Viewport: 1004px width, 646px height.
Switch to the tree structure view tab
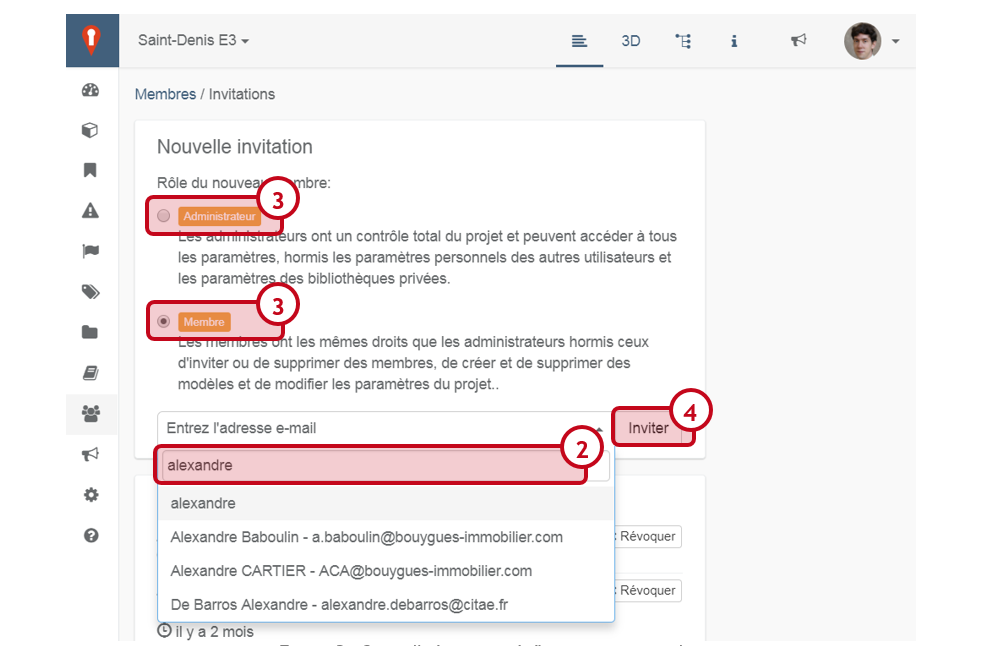click(x=683, y=41)
